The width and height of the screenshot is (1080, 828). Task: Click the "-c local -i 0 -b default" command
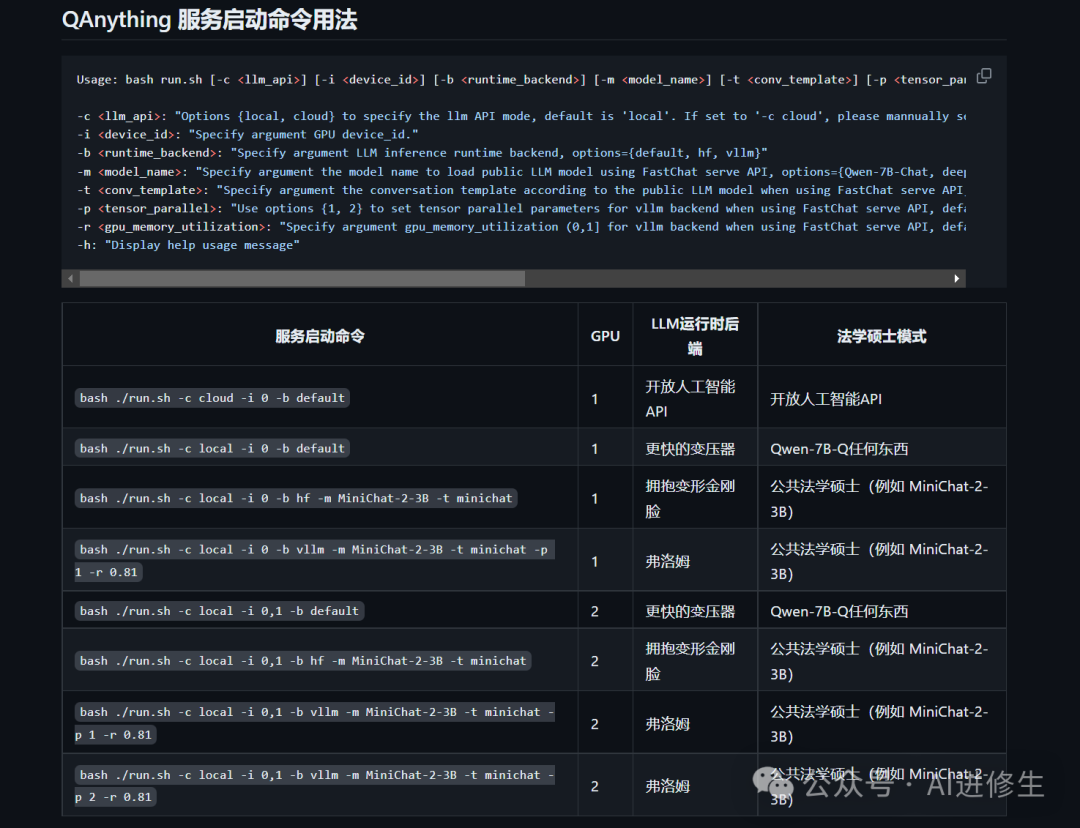point(212,448)
